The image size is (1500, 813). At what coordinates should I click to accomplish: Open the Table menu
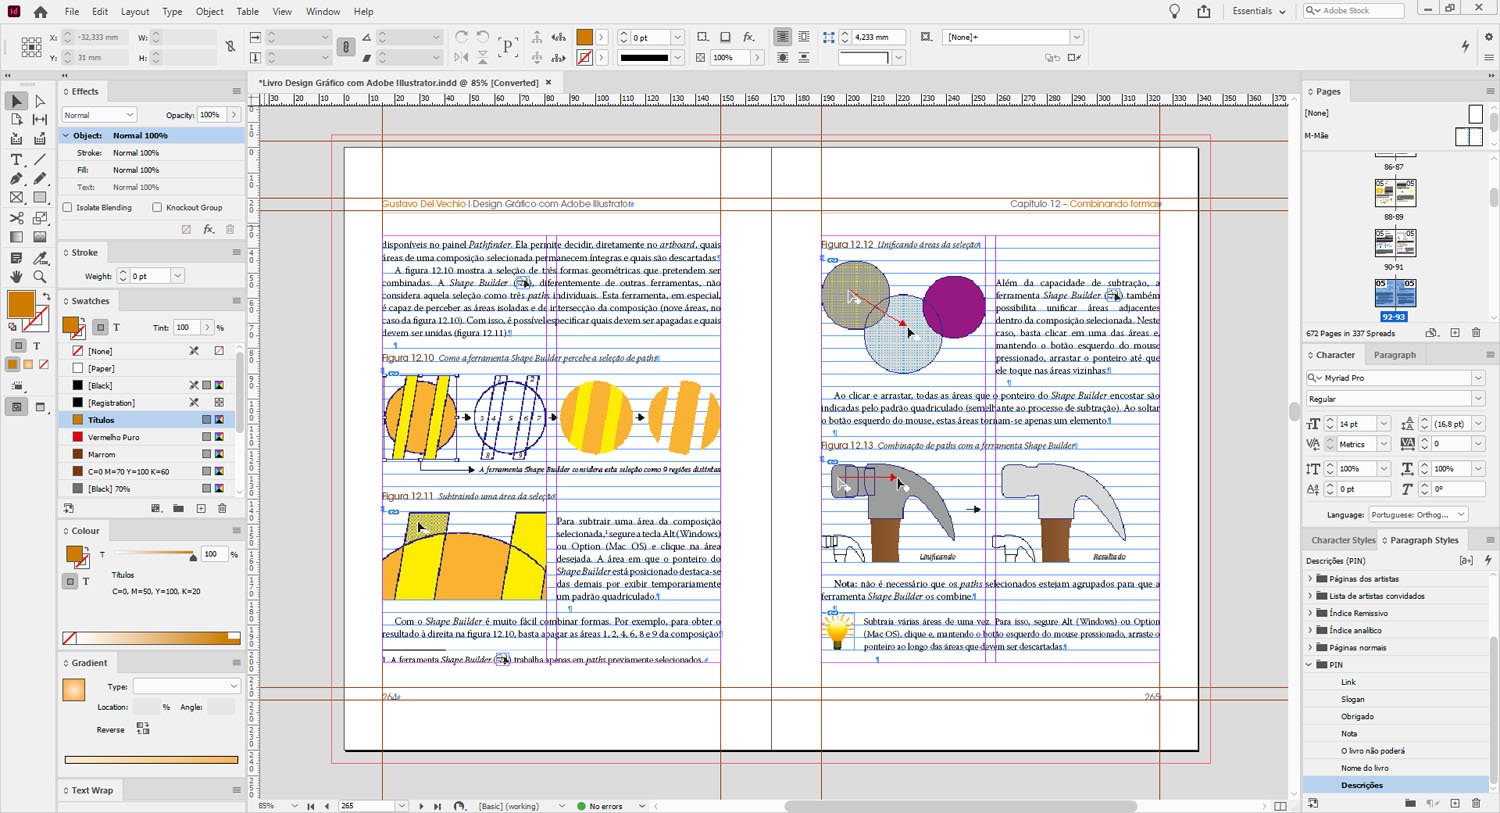pos(248,12)
